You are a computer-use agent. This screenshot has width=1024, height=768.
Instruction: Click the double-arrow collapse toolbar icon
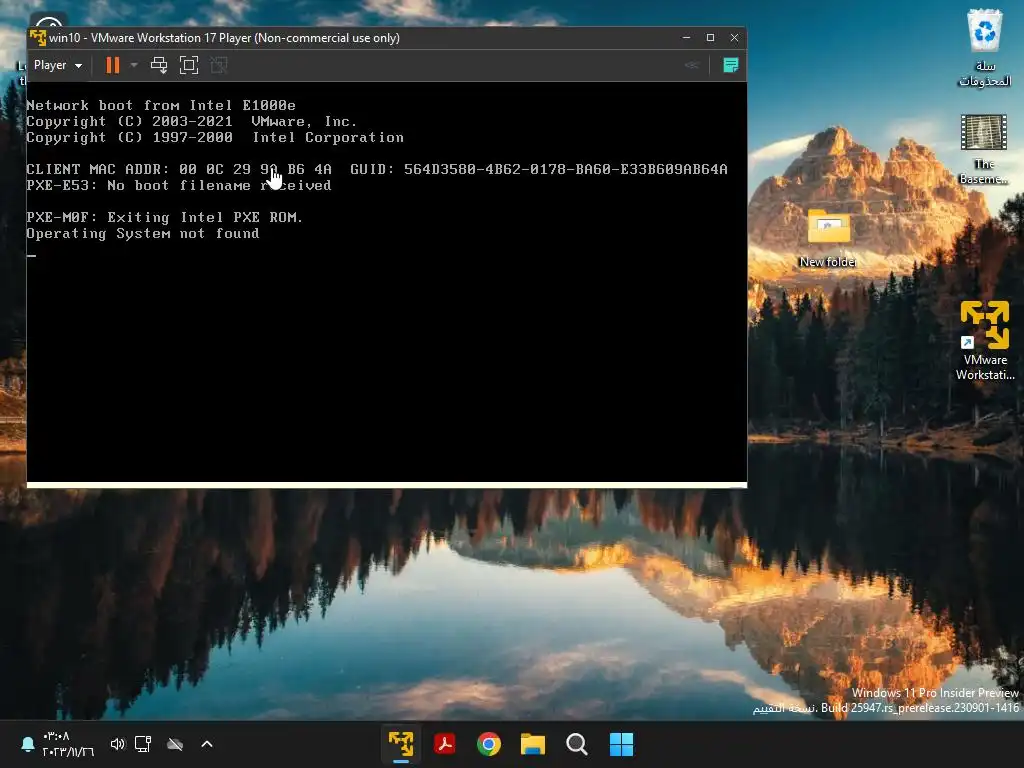tap(692, 65)
